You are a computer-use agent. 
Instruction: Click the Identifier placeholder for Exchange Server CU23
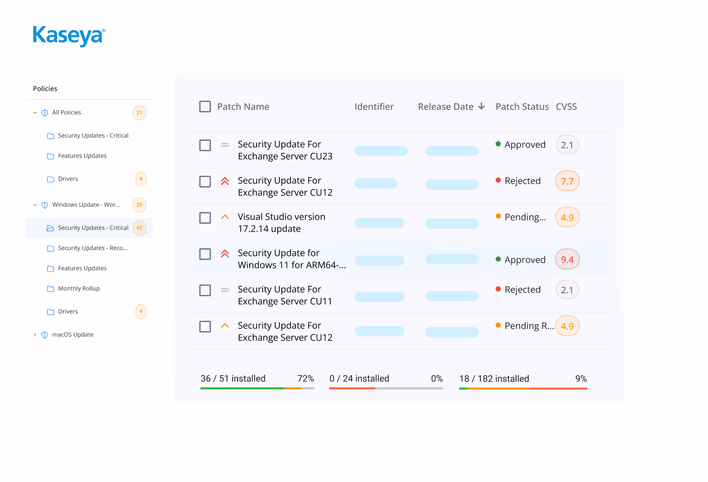point(381,151)
